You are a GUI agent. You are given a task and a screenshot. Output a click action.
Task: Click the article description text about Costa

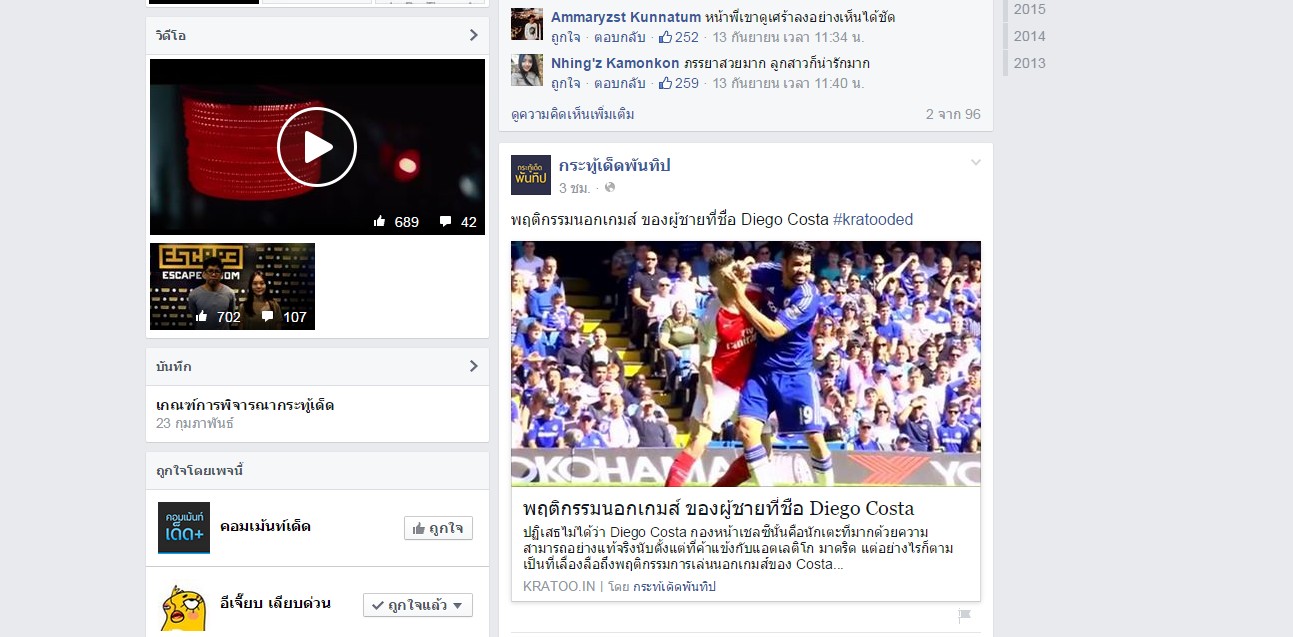(x=738, y=549)
